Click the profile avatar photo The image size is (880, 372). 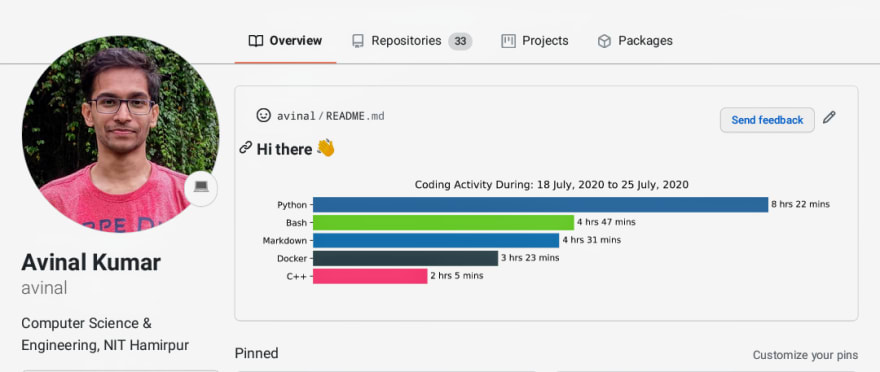[120, 134]
